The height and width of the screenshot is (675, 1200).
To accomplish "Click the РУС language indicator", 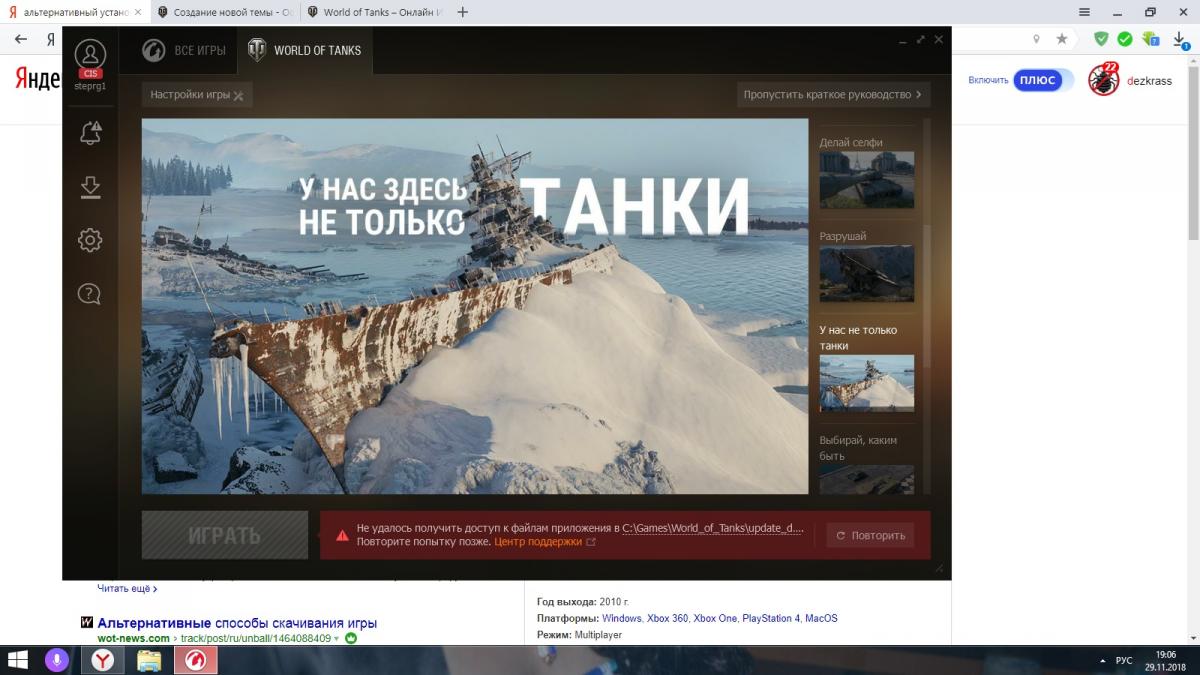I will click(1124, 660).
